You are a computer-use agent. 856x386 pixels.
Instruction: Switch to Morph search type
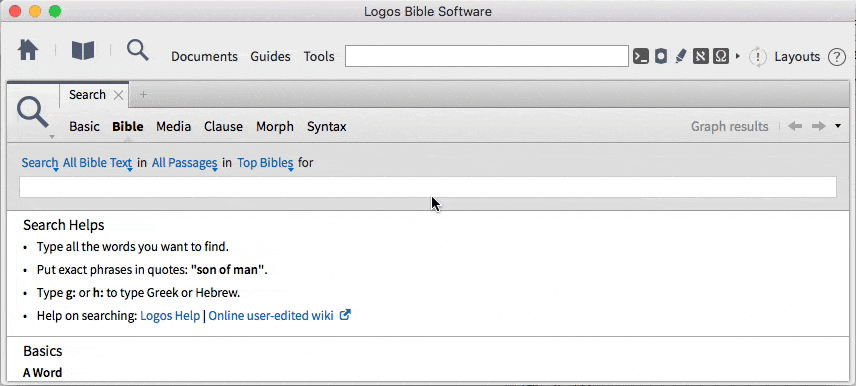pos(275,127)
